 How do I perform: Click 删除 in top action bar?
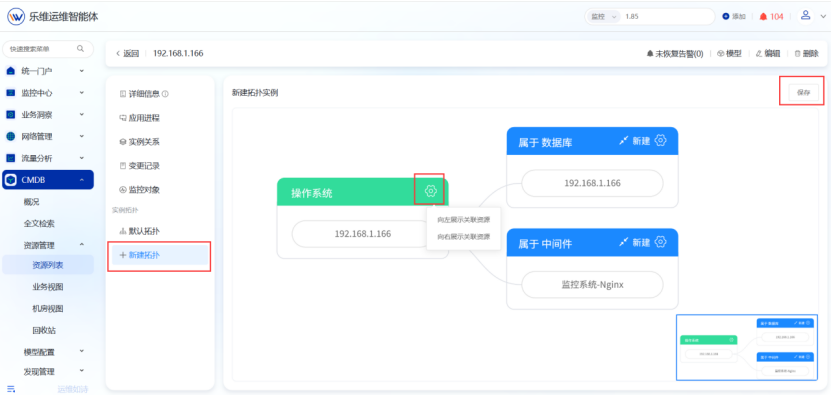point(806,54)
